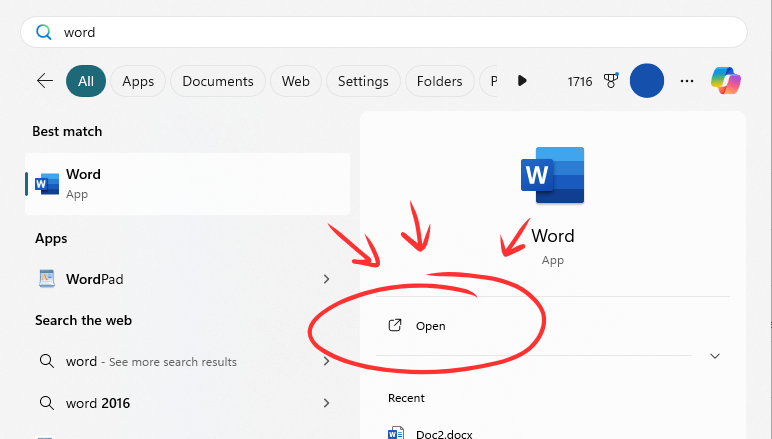Select the "word 2016" web suggestion

(188, 403)
